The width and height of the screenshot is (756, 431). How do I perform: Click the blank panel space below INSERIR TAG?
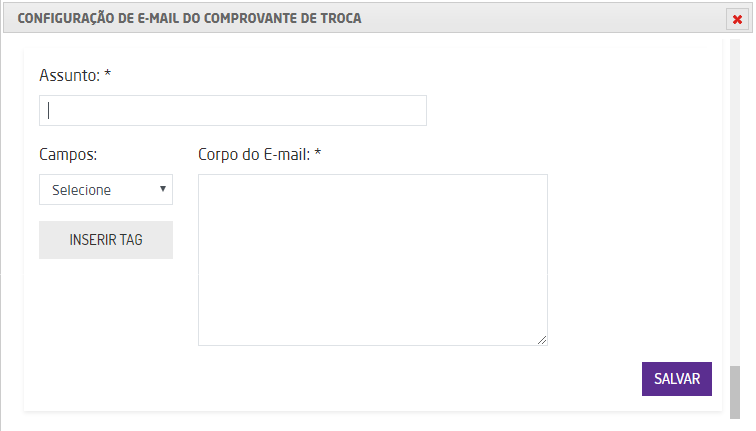105,320
